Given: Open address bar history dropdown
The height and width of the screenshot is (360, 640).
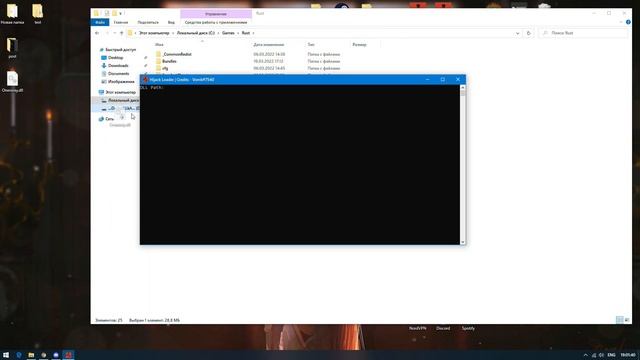Looking at the screenshot, I should click(x=518, y=33).
